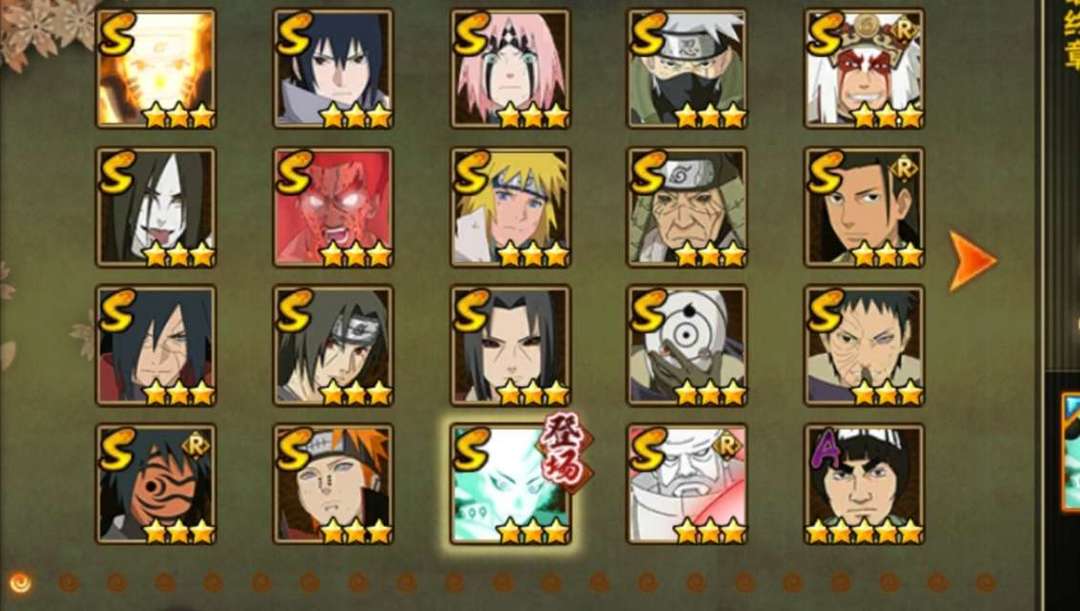Select the masked Kakashi character portrait
This screenshot has height=611, width=1080.
(687, 68)
